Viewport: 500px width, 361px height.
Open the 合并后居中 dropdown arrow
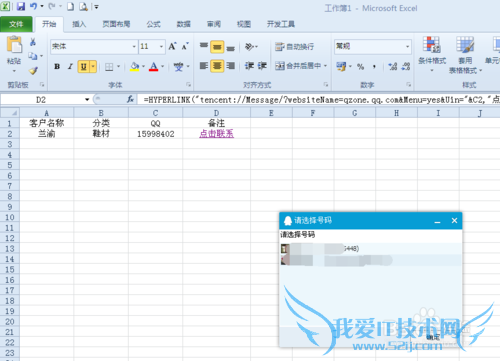click(x=325, y=66)
